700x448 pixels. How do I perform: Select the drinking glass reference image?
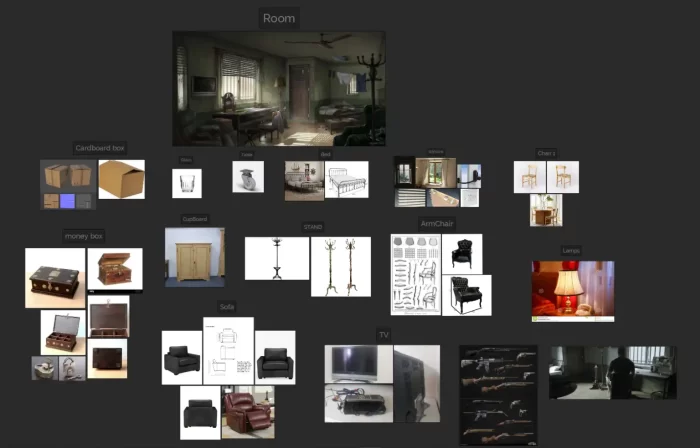(187, 183)
